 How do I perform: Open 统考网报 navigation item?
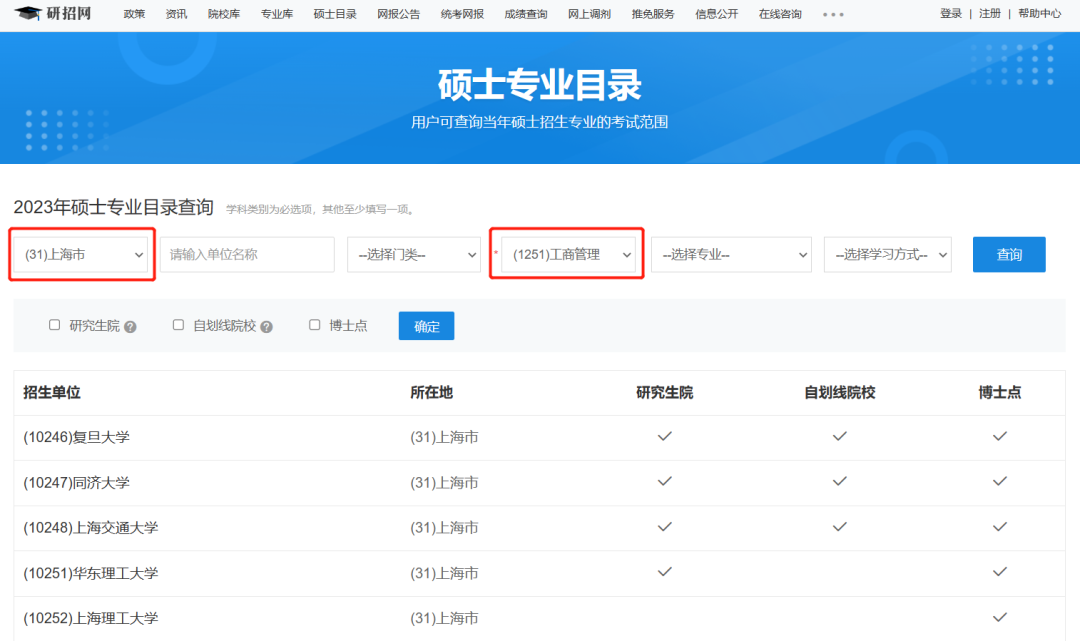point(462,14)
